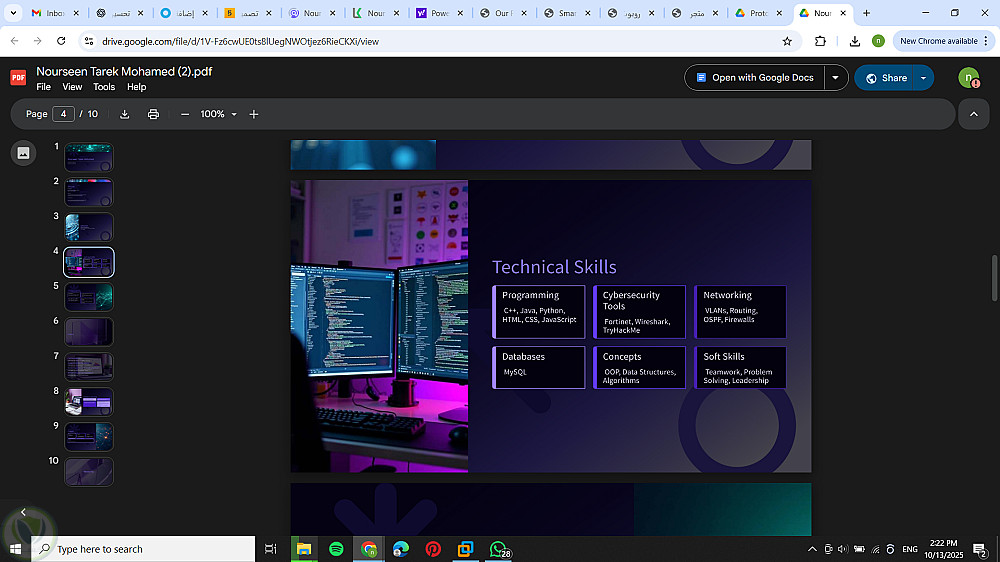
Task: Open the Chrome extensions puzzle icon
Action: [821, 41]
